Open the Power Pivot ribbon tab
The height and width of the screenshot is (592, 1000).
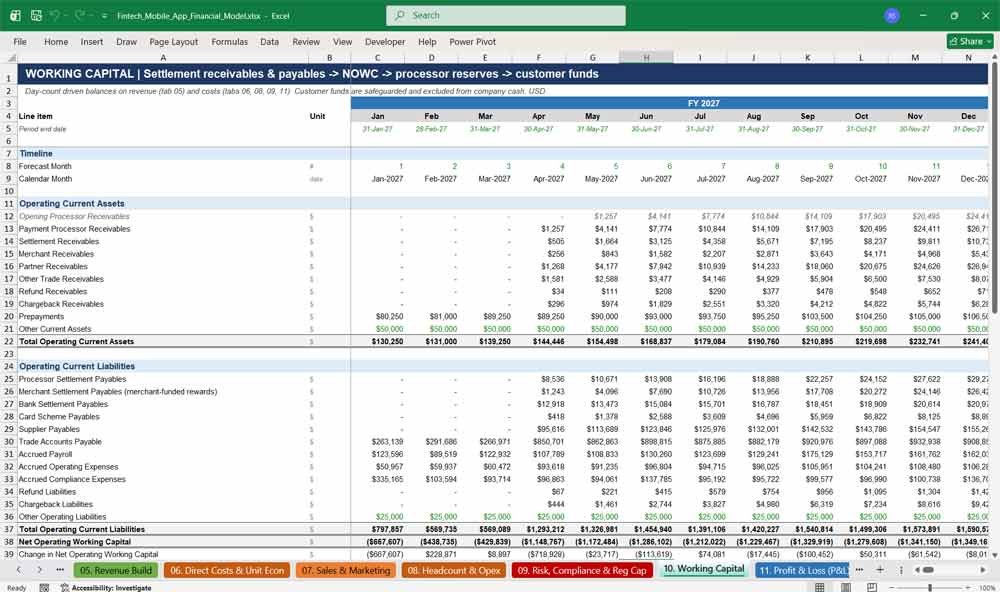[472, 41]
